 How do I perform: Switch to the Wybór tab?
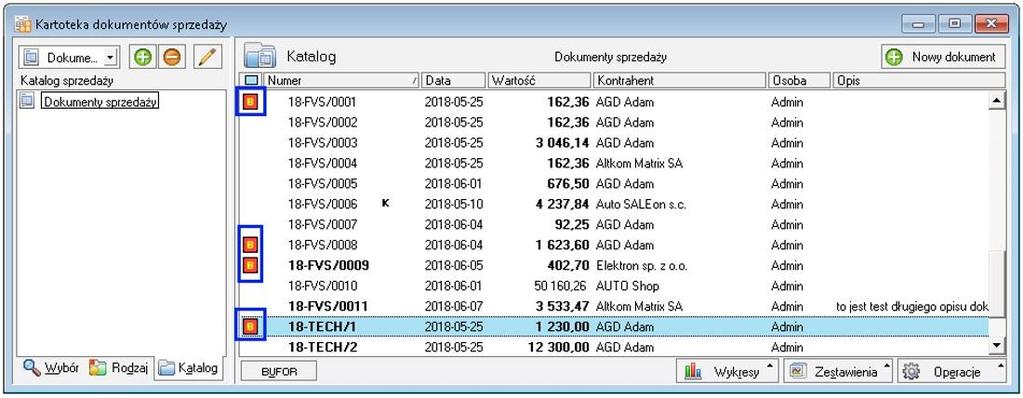point(51,368)
